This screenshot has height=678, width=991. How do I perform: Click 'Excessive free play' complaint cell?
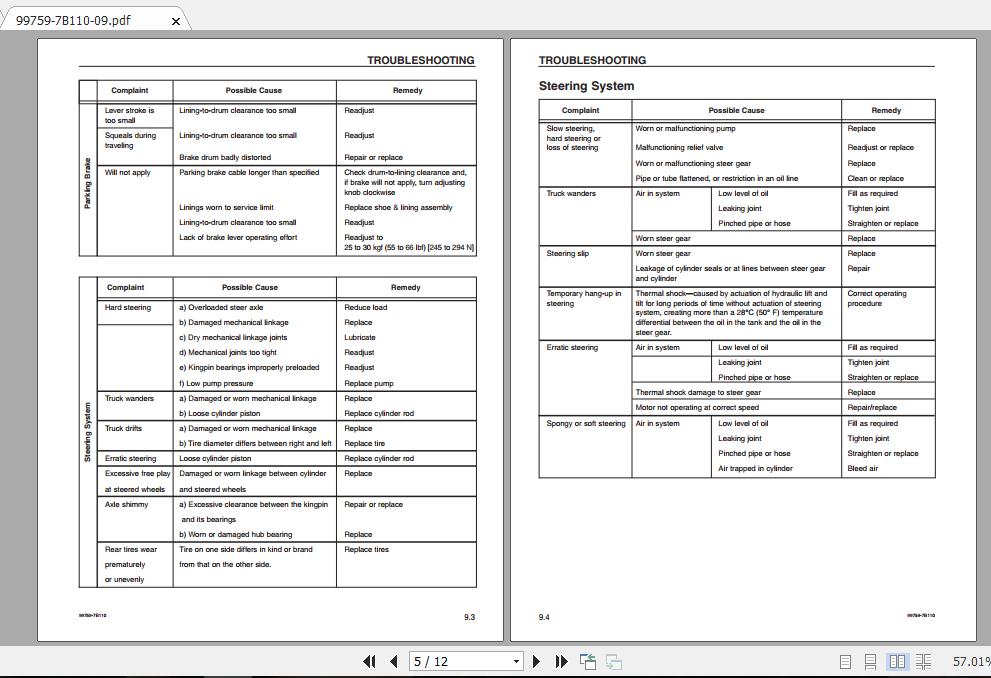click(137, 481)
